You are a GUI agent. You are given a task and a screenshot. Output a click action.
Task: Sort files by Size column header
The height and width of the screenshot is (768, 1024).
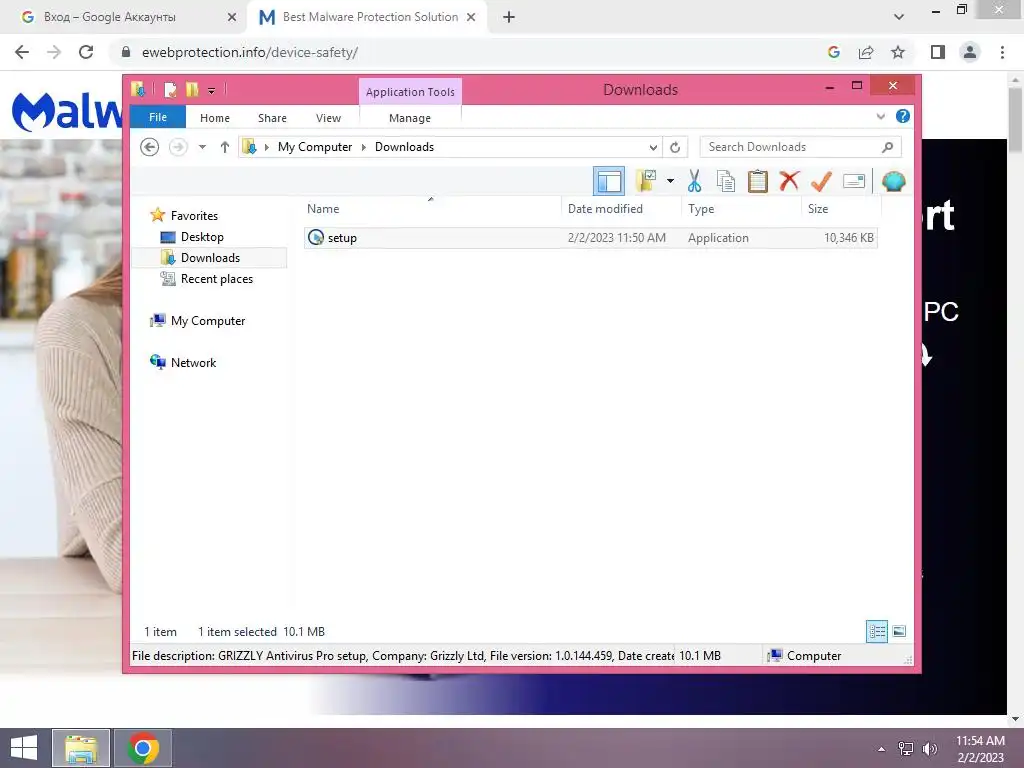coord(818,209)
